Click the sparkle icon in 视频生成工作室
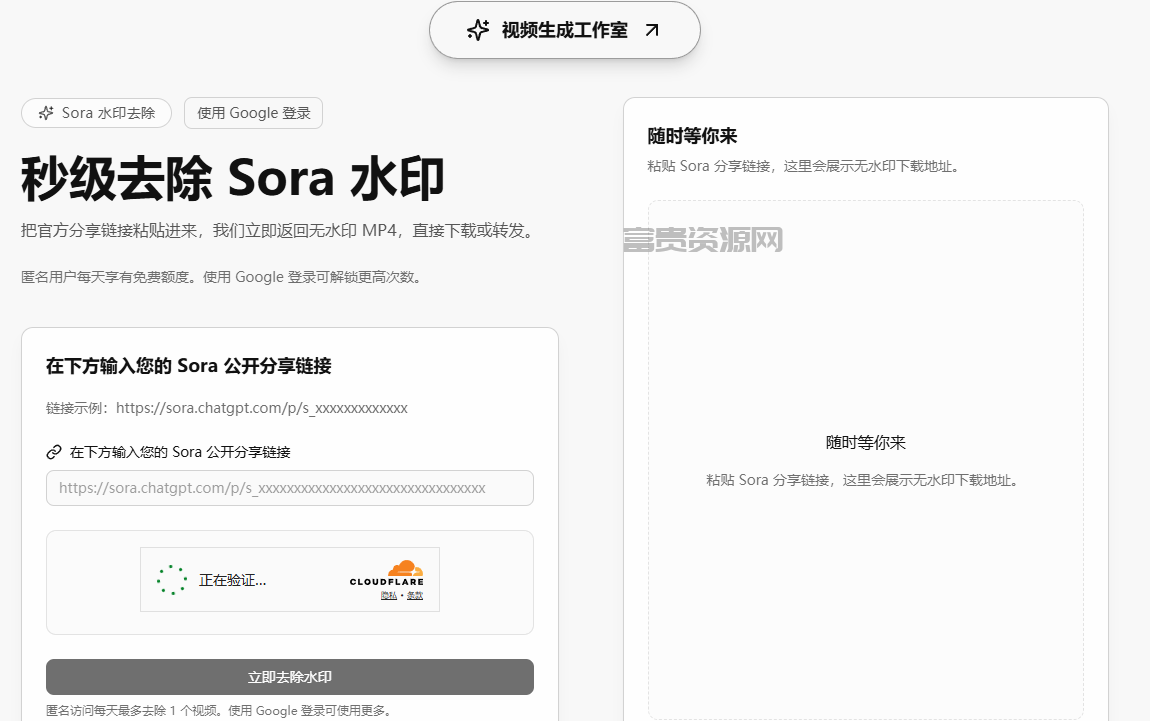The width and height of the screenshot is (1150, 721). coord(478,30)
